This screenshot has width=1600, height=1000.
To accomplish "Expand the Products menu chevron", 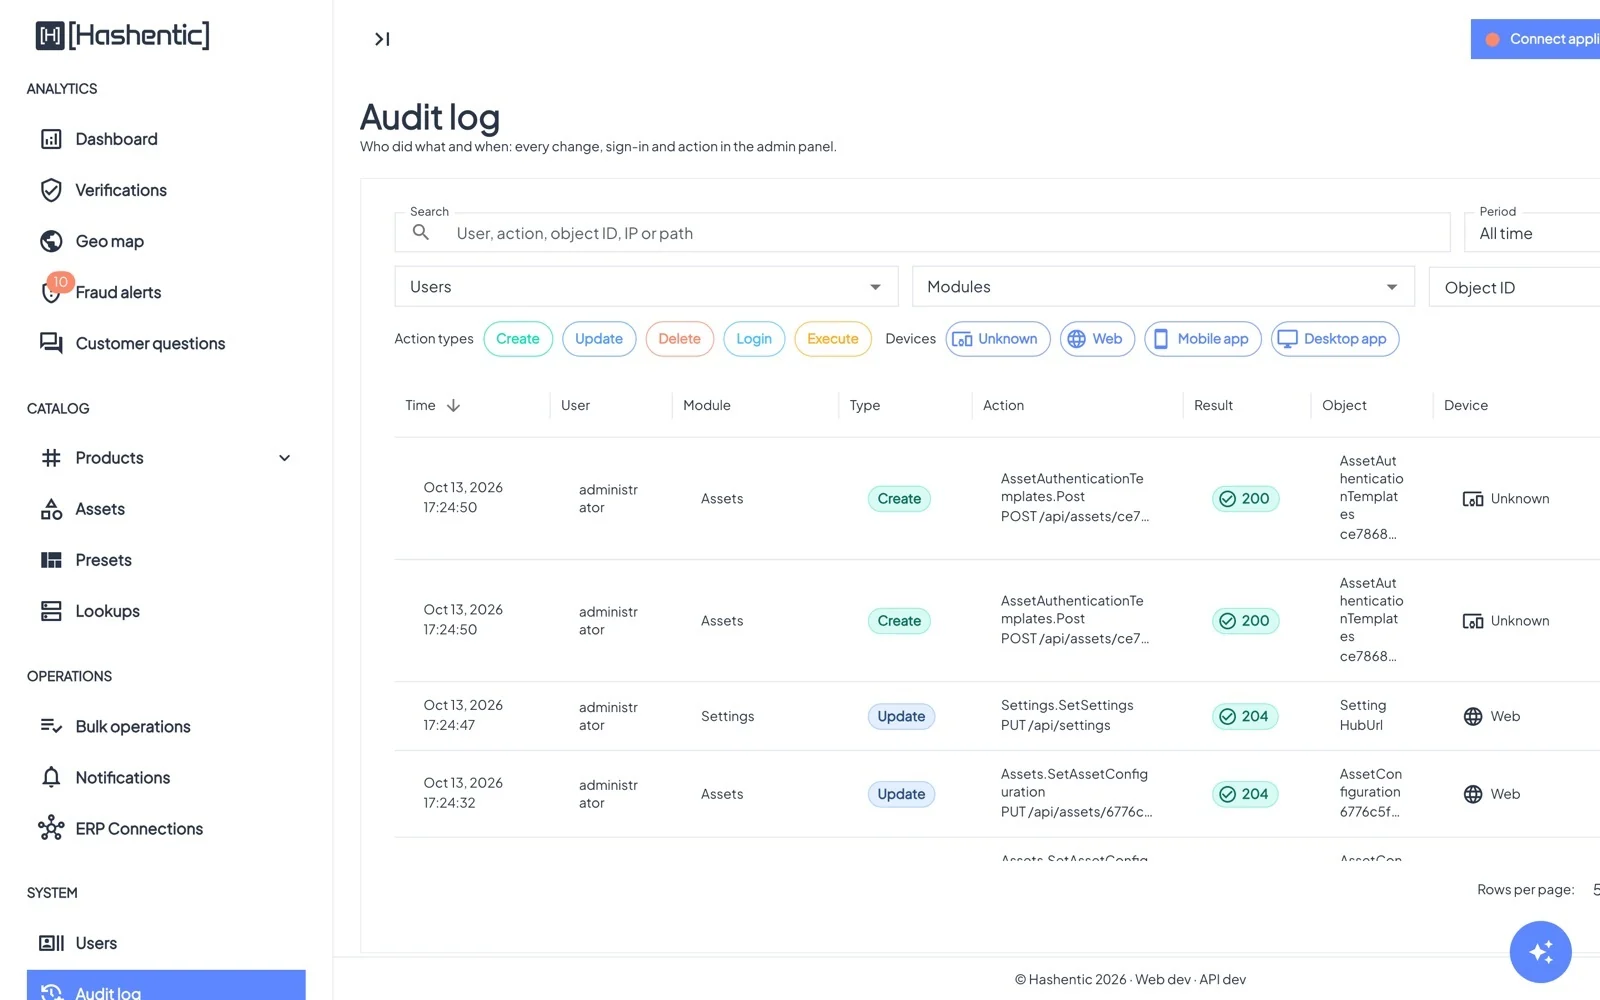I will pos(284,458).
